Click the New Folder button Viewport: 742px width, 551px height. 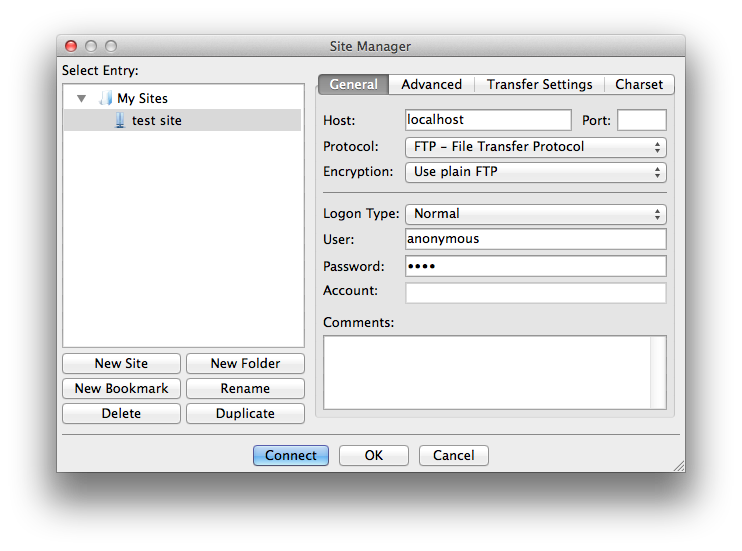(245, 363)
